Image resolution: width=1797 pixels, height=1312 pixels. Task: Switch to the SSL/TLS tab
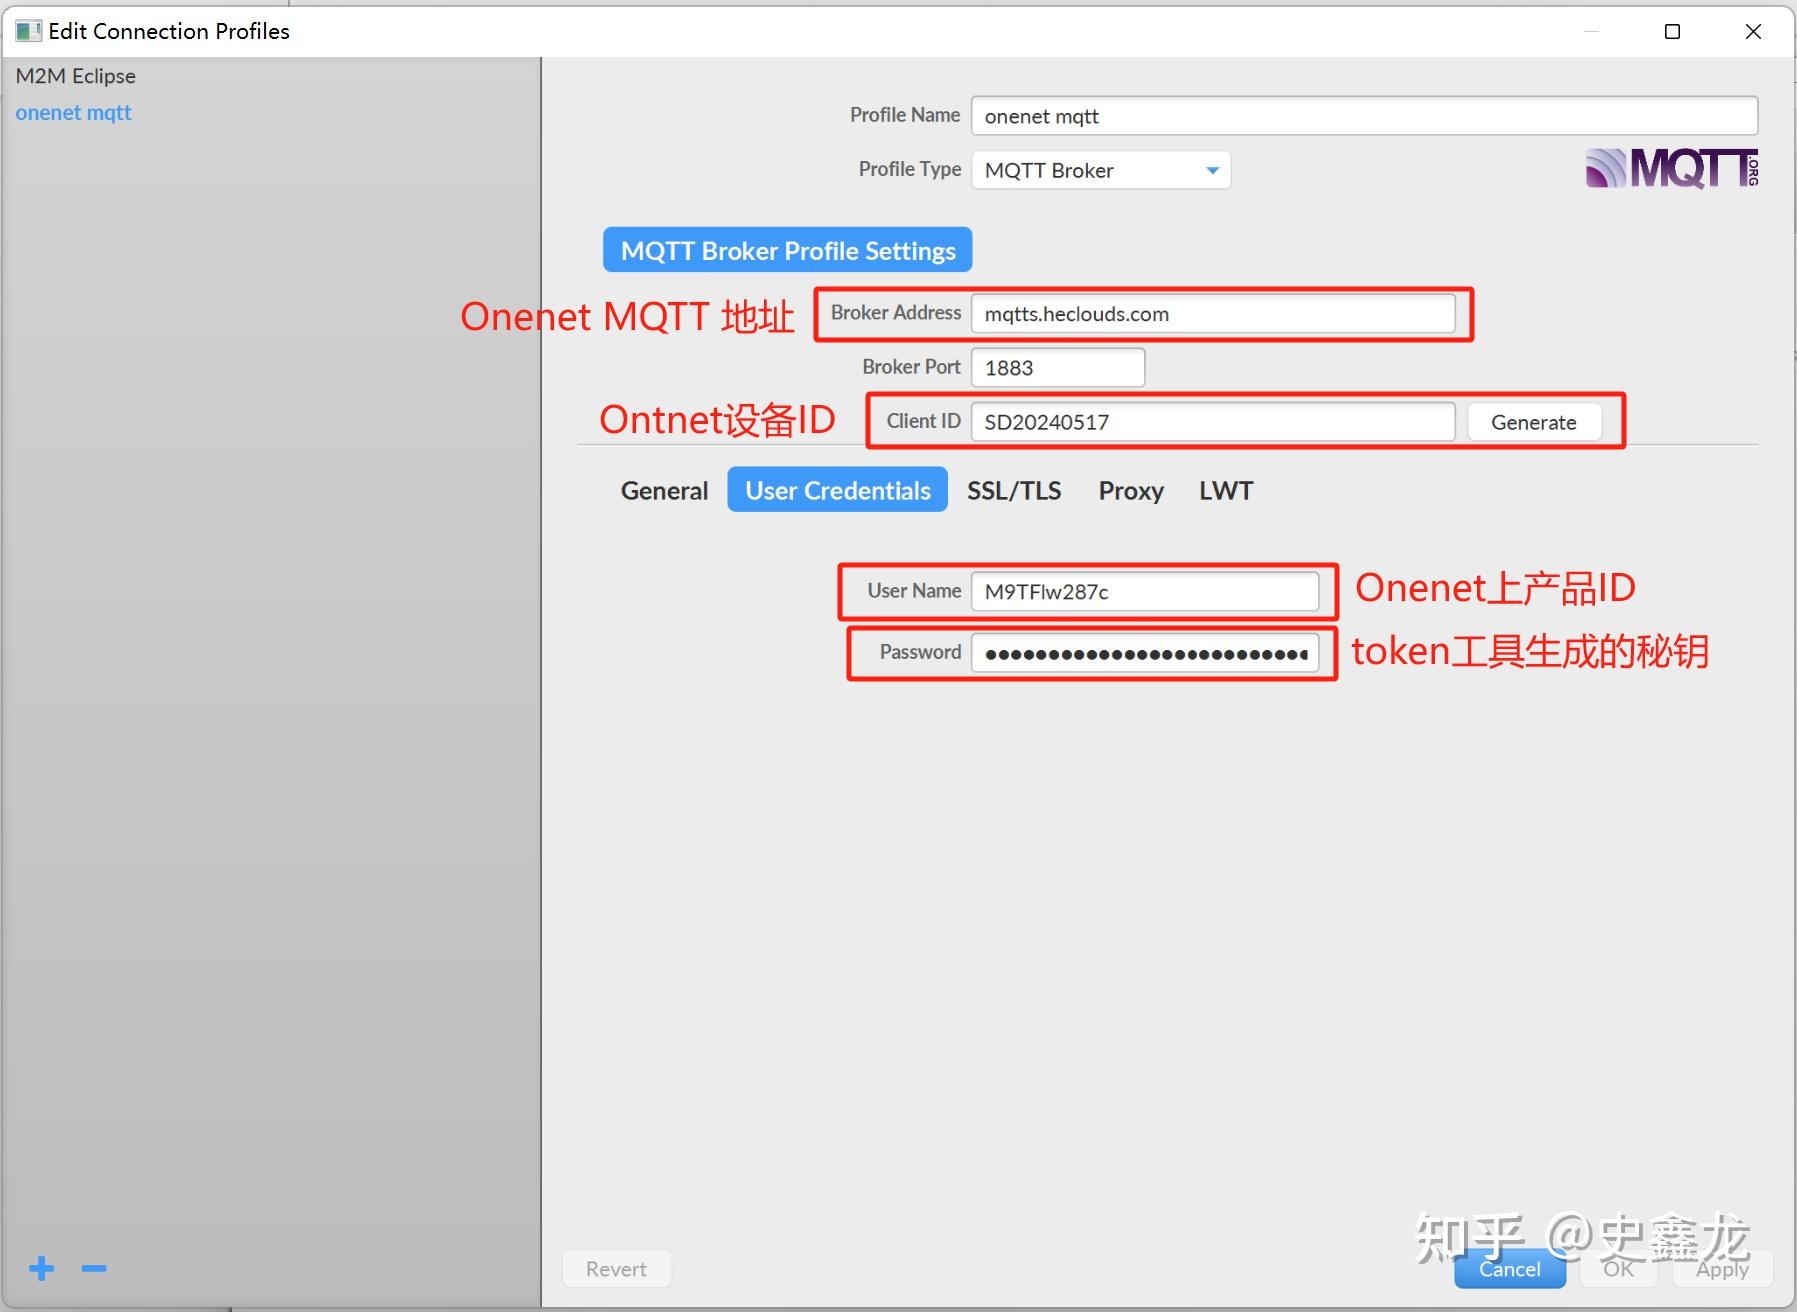pyautogui.click(x=1014, y=490)
